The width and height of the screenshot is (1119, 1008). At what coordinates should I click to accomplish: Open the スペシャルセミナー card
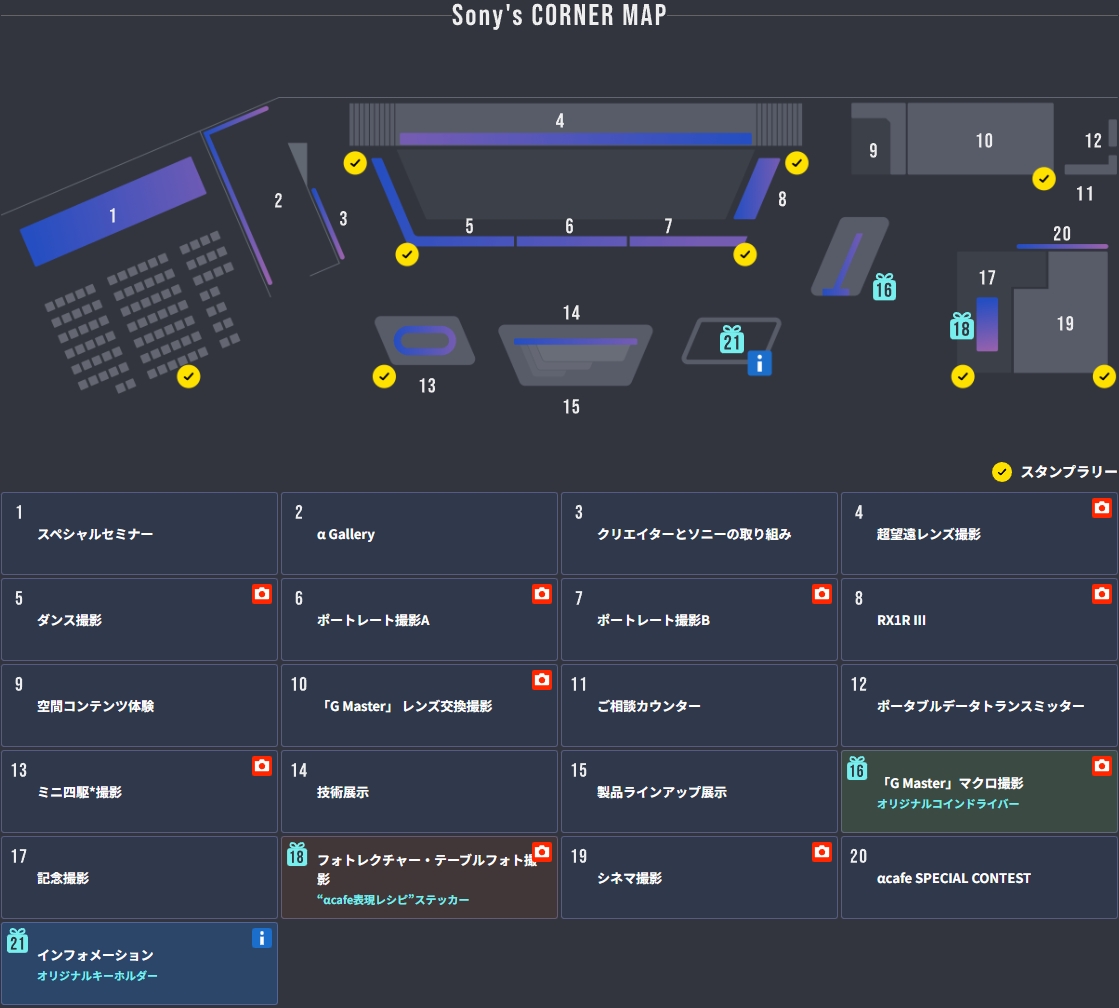click(x=139, y=534)
